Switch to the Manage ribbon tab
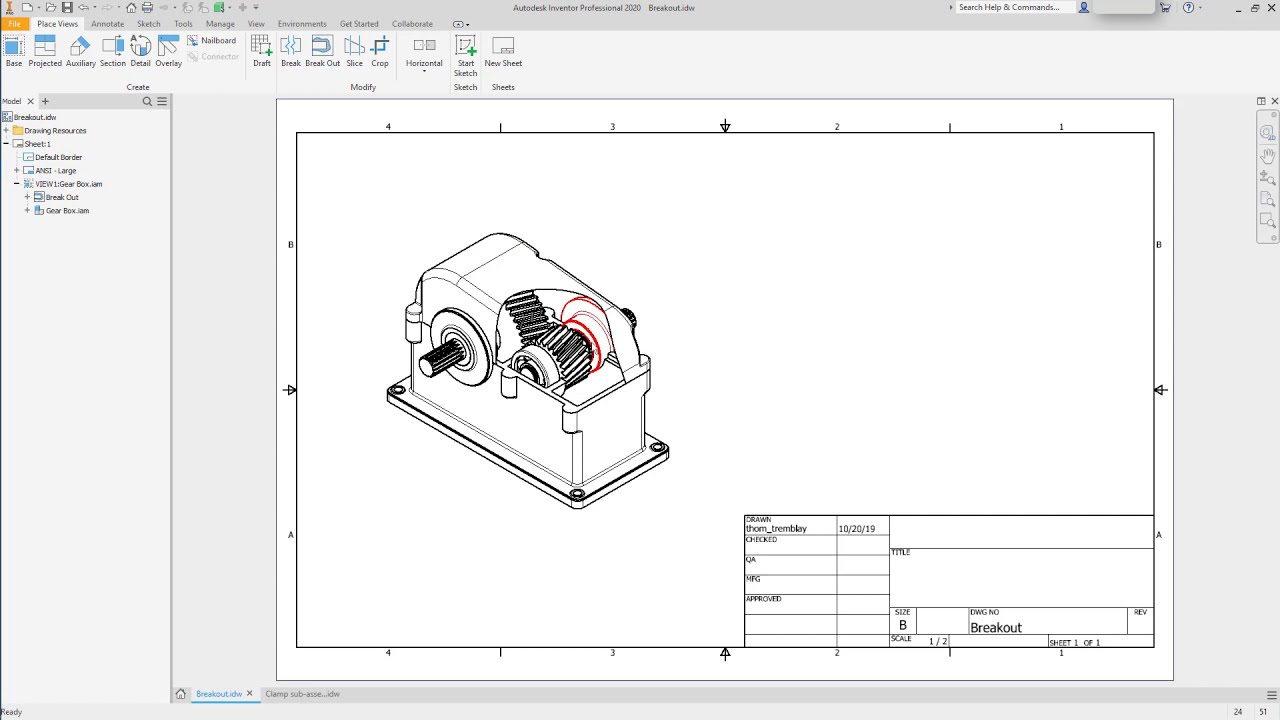This screenshot has width=1280, height=720. 220,24
